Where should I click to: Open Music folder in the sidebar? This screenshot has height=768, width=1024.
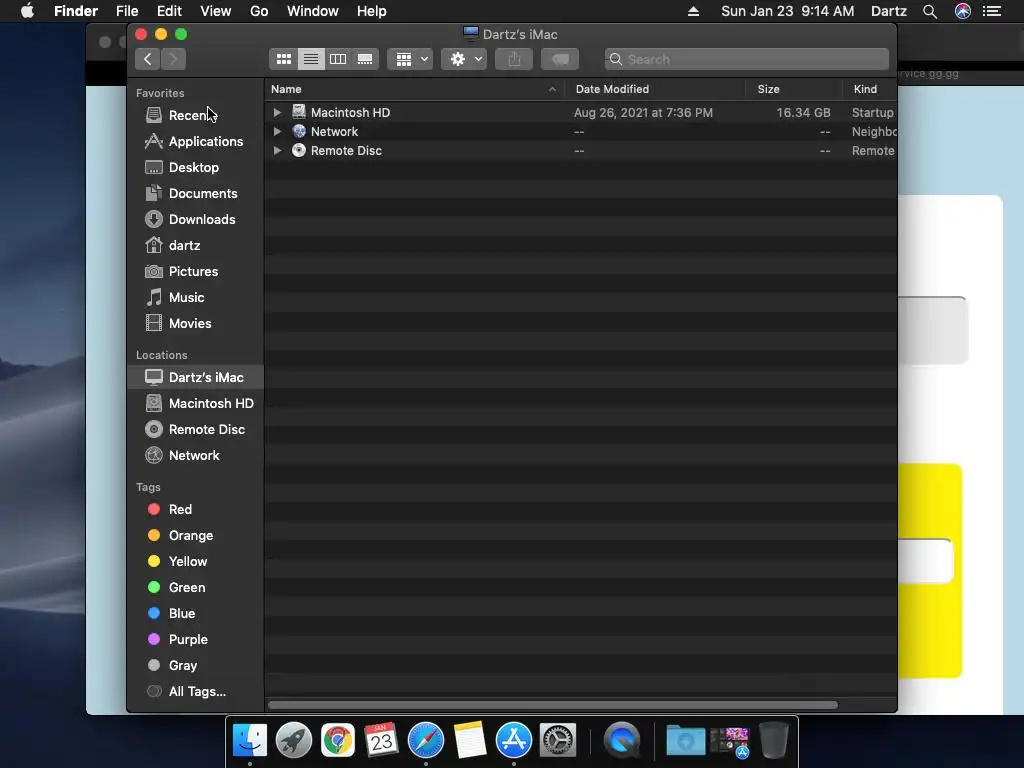coord(195,297)
